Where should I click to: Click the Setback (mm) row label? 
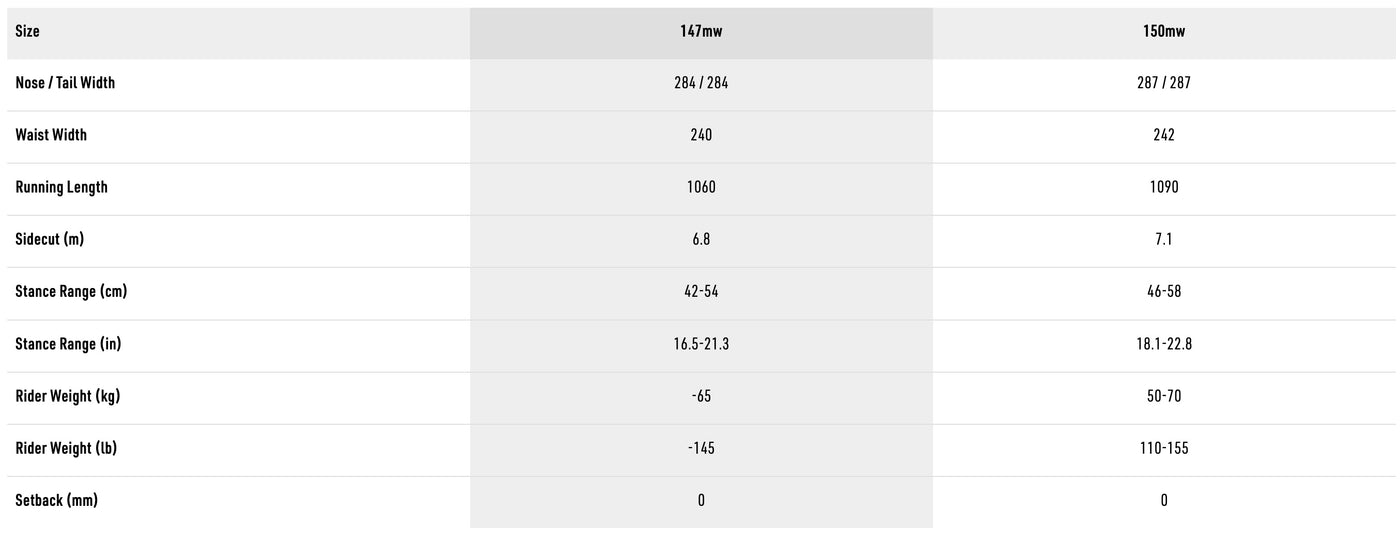(56, 500)
